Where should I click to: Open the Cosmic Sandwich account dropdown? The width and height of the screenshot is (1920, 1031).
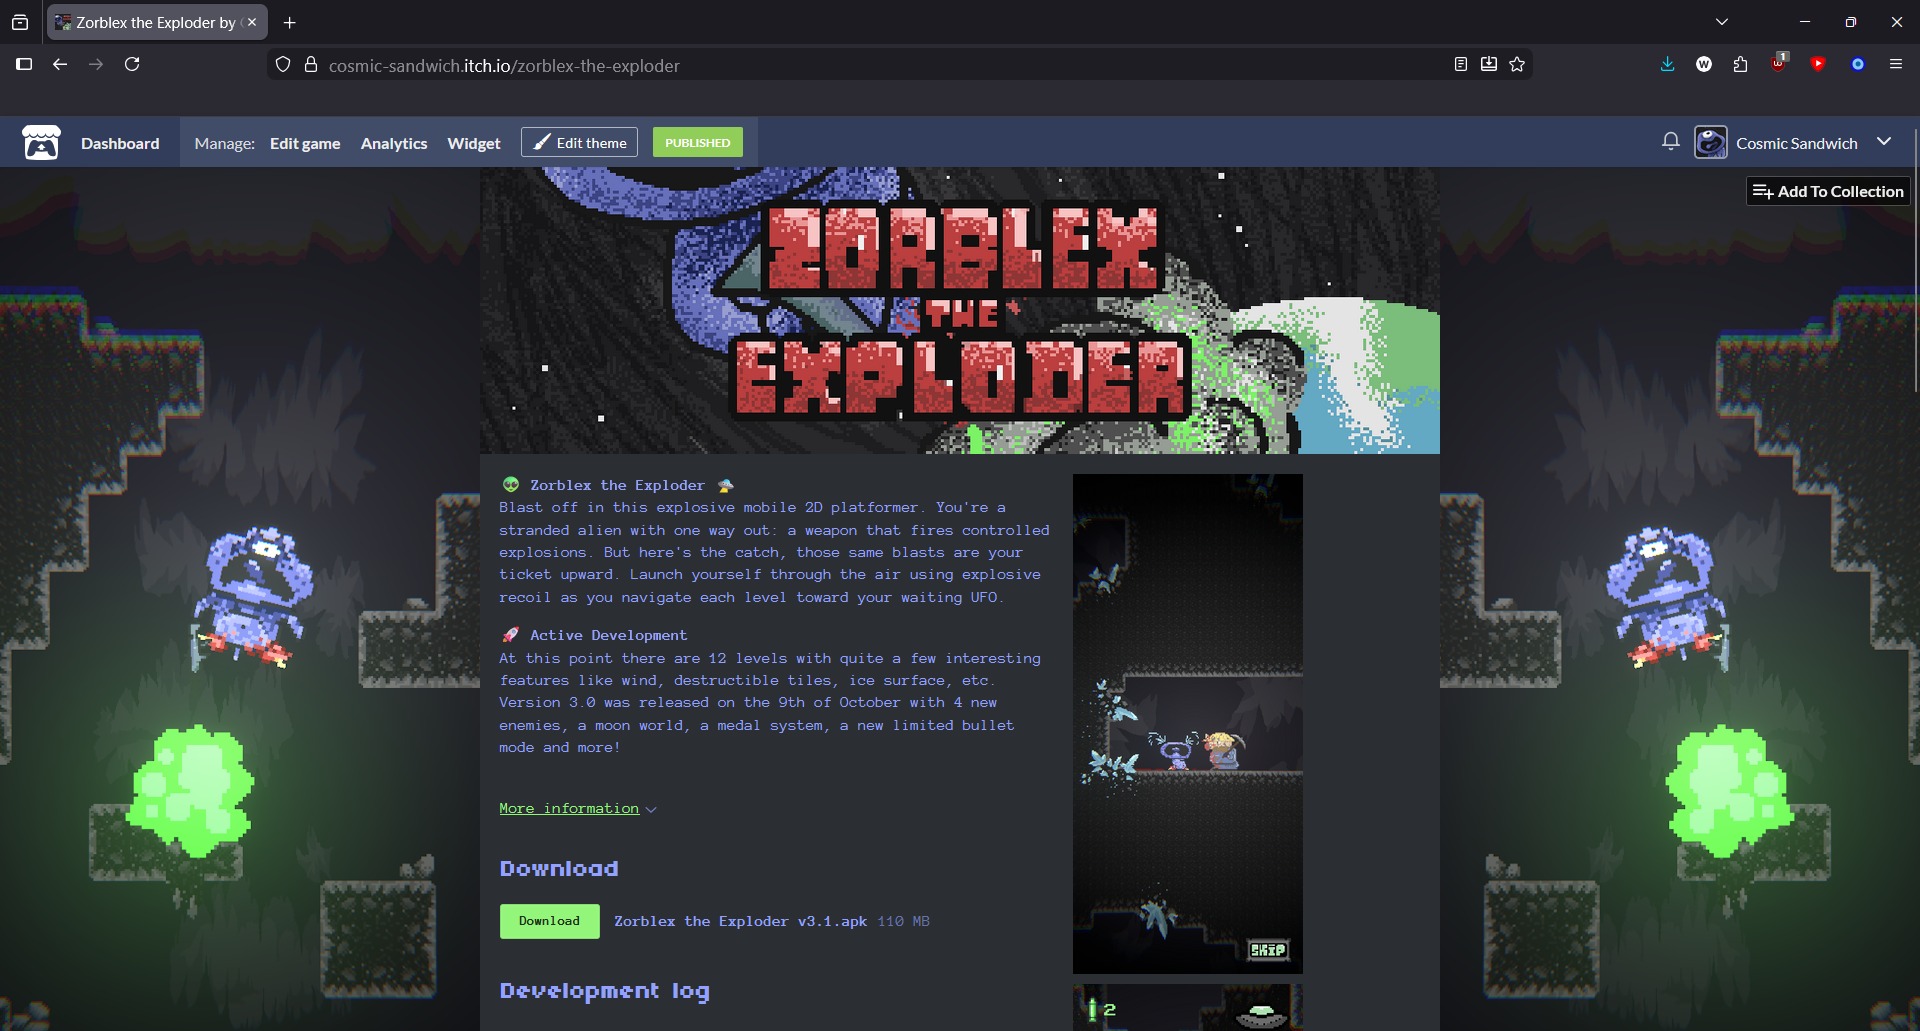pos(1884,142)
